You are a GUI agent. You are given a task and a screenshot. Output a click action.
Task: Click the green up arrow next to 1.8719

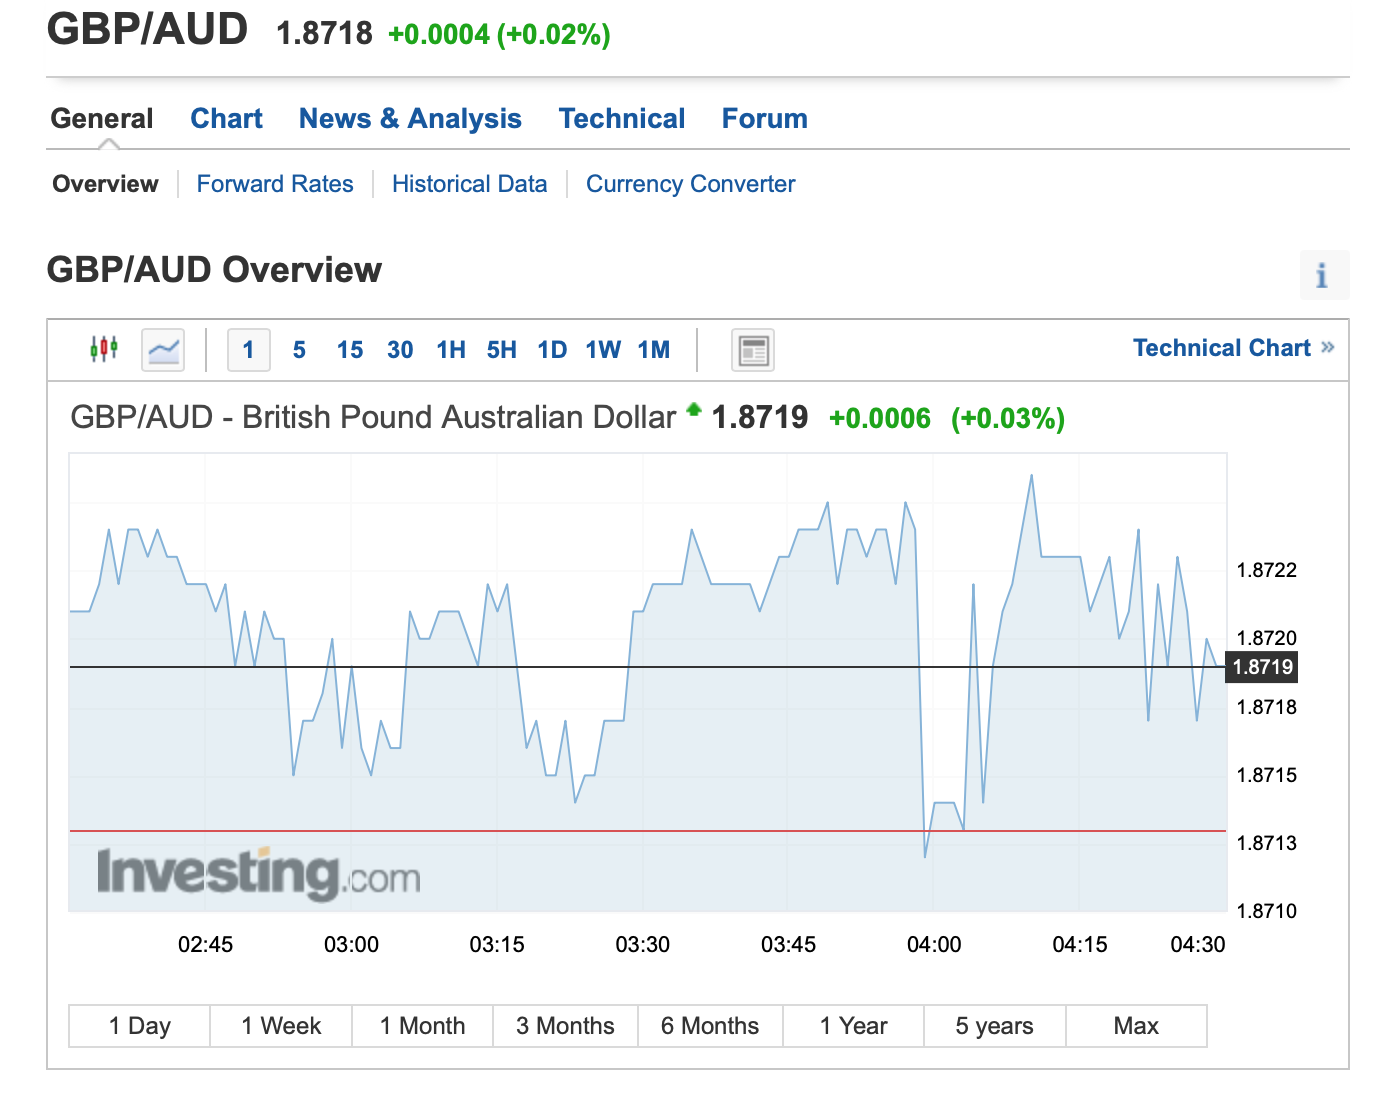[694, 409]
